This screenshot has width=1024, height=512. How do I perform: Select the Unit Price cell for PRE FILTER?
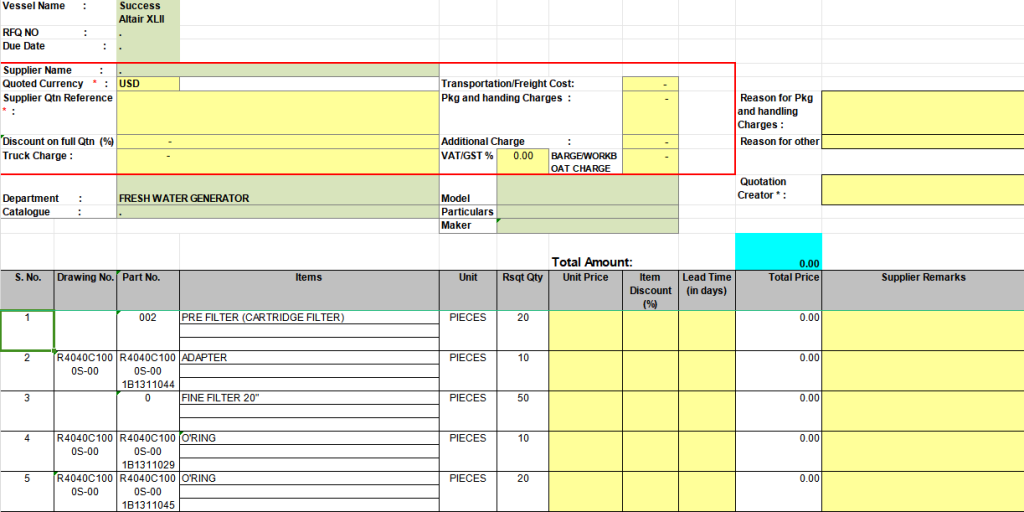tap(585, 330)
